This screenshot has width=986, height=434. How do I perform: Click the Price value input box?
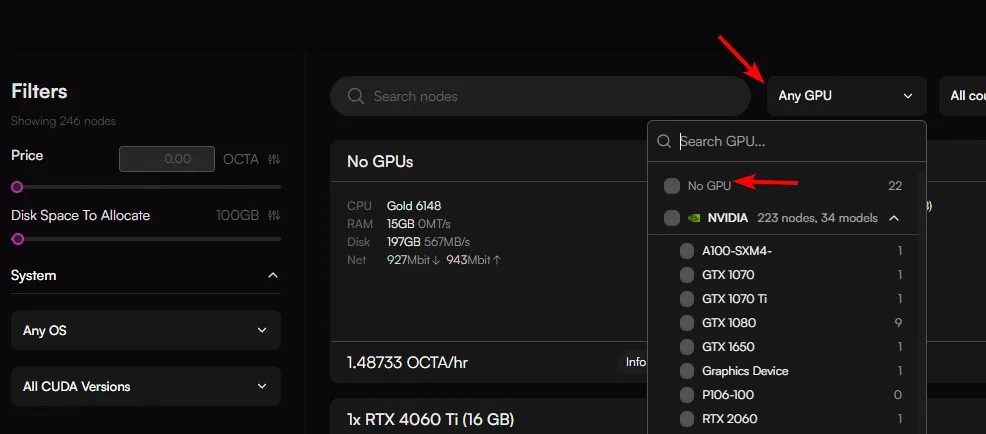click(x=167, y=159)
